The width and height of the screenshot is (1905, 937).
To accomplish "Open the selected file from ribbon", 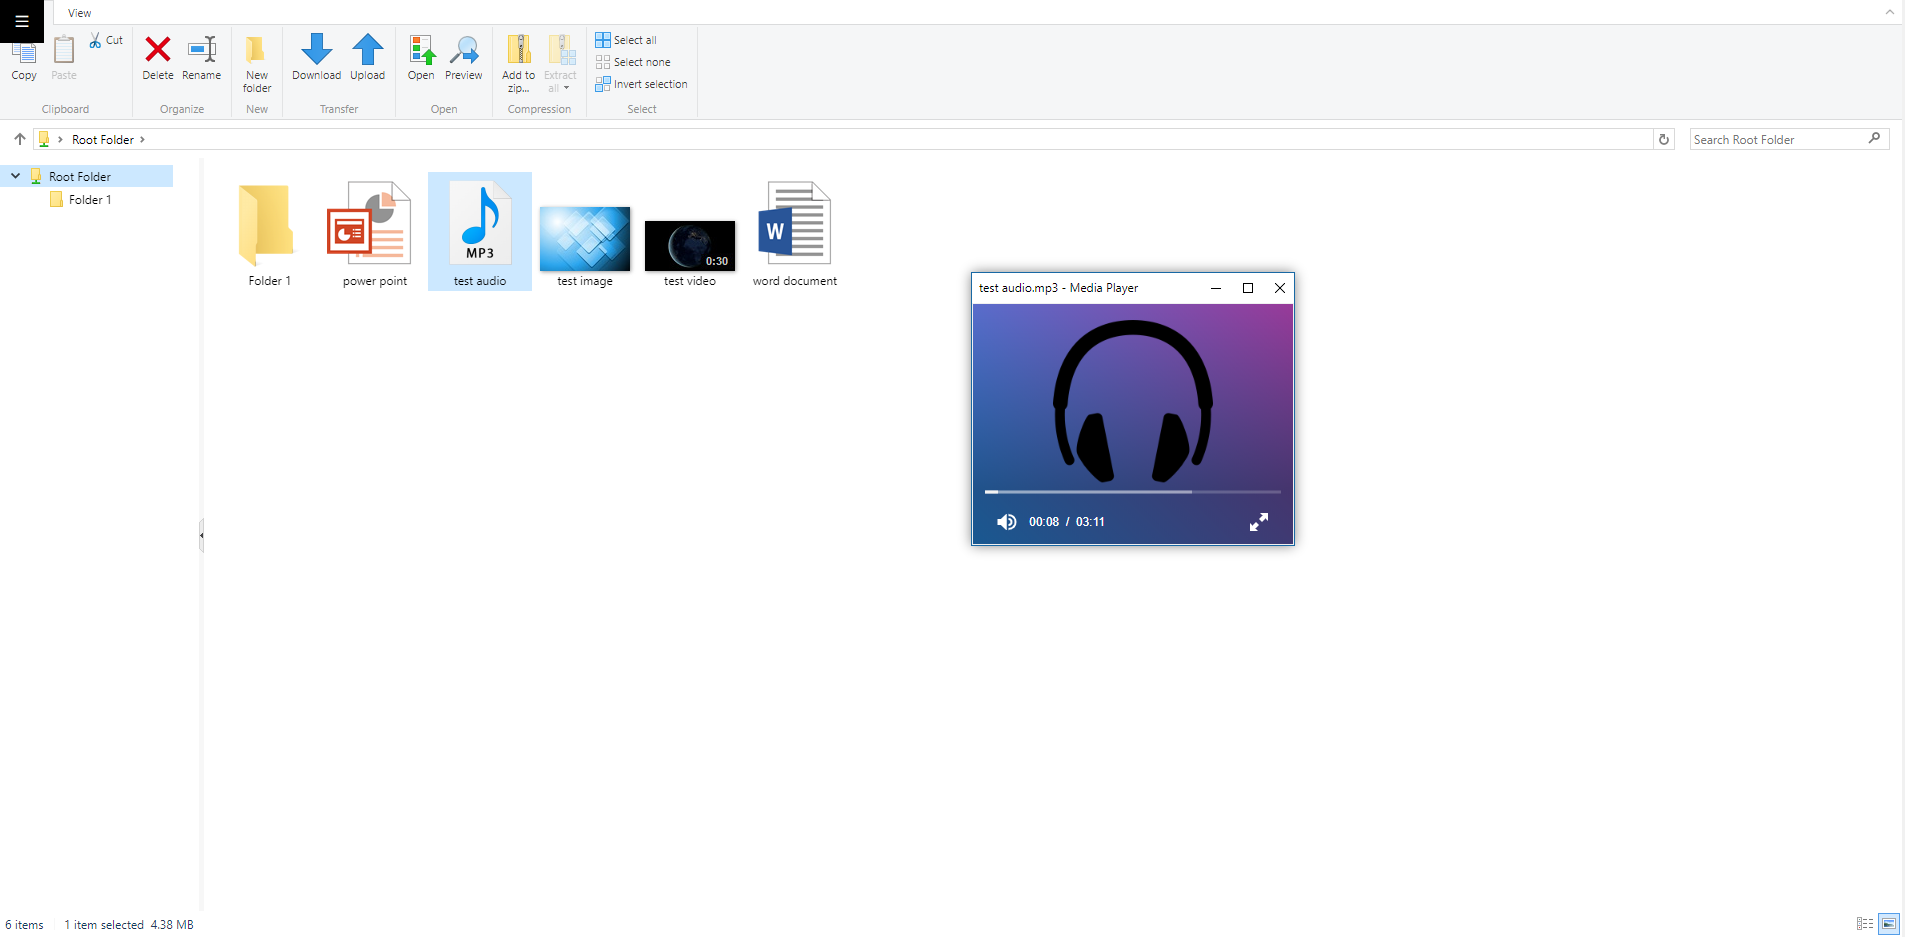I will tap(421, 58).
